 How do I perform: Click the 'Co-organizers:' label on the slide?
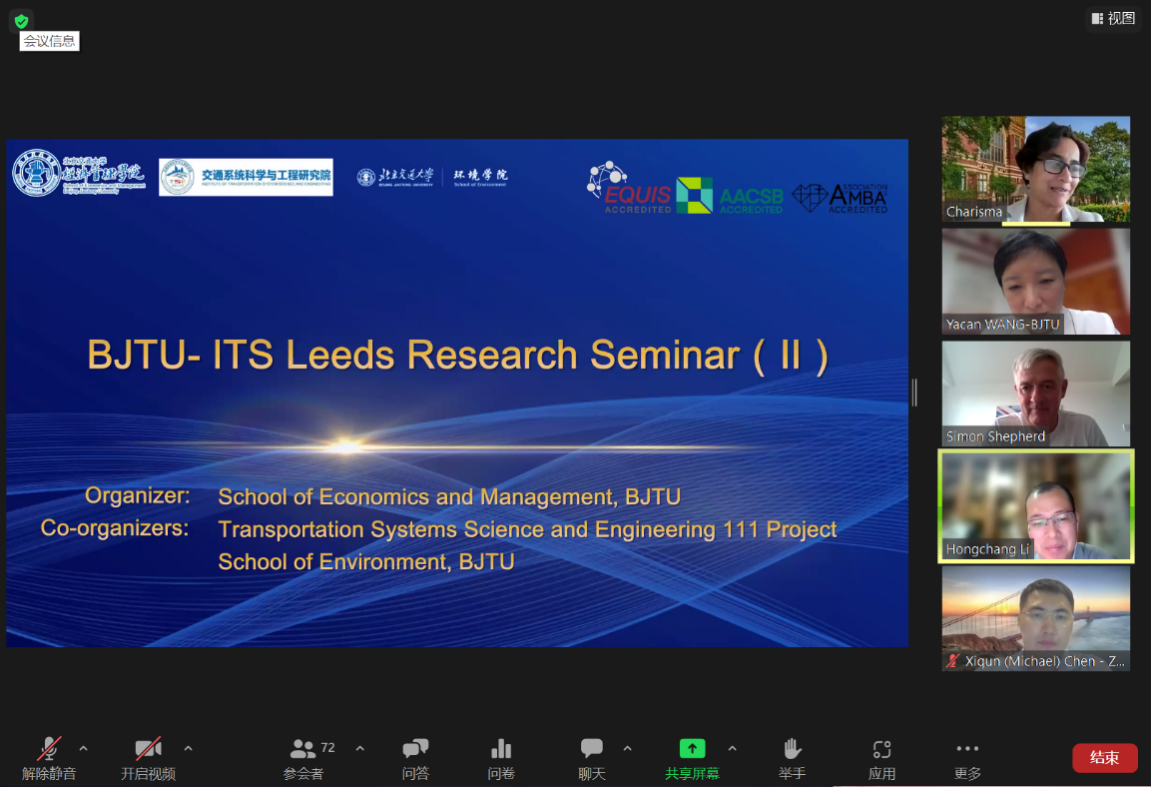point(115,528)
